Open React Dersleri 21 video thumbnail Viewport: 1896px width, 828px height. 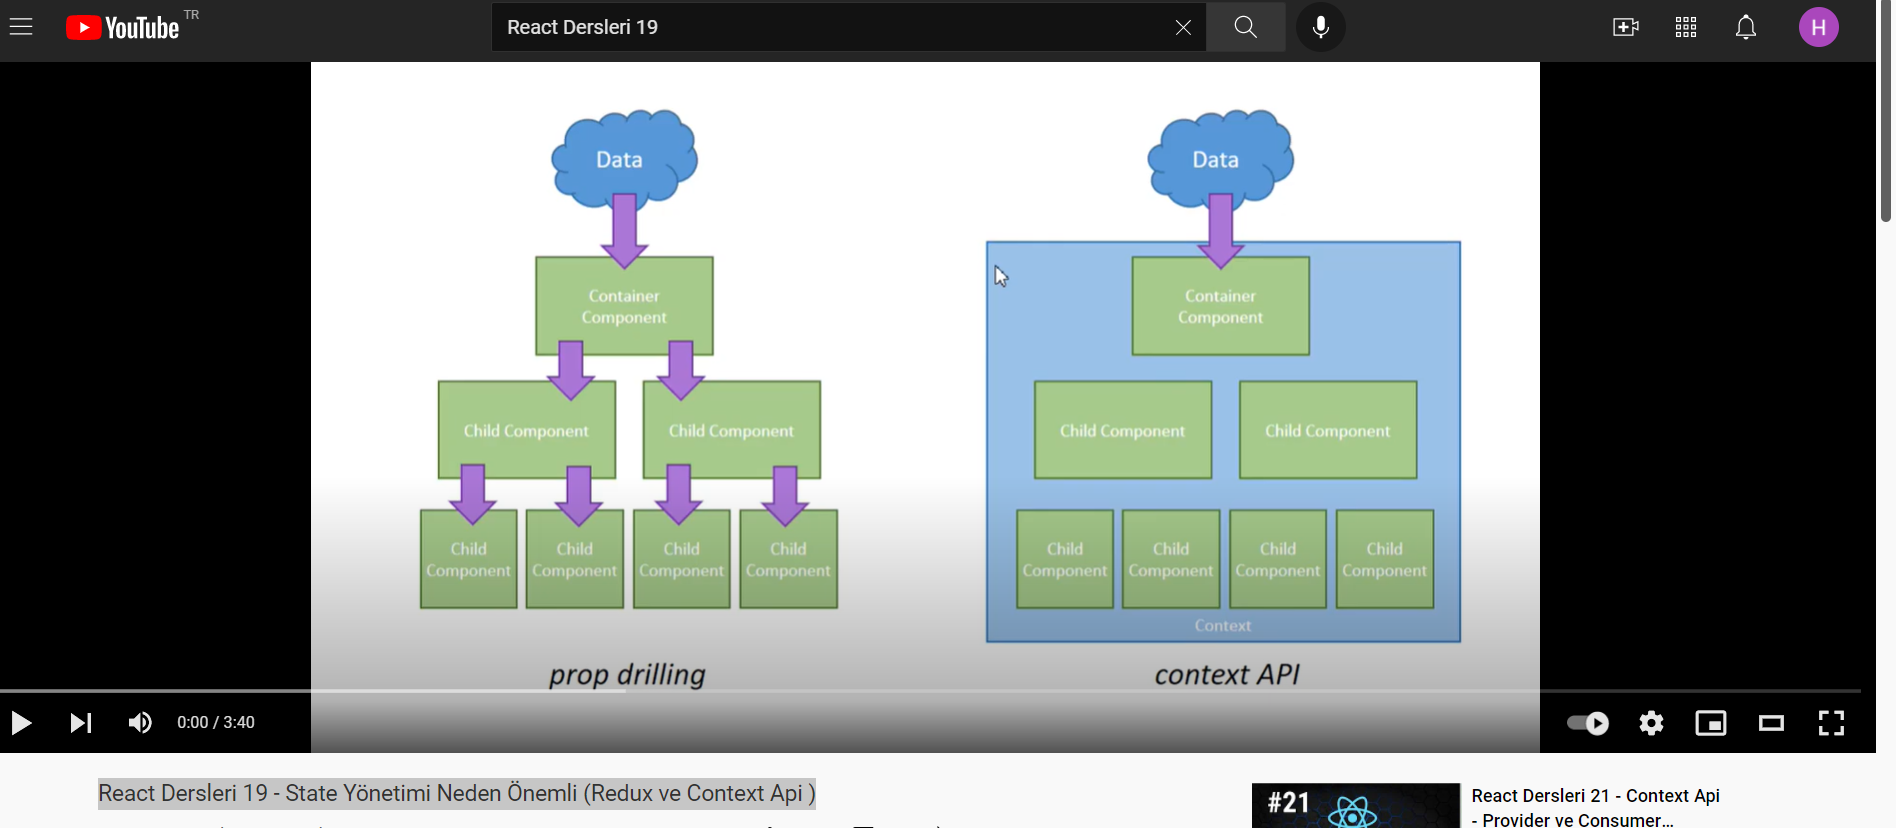(1355, 806)
